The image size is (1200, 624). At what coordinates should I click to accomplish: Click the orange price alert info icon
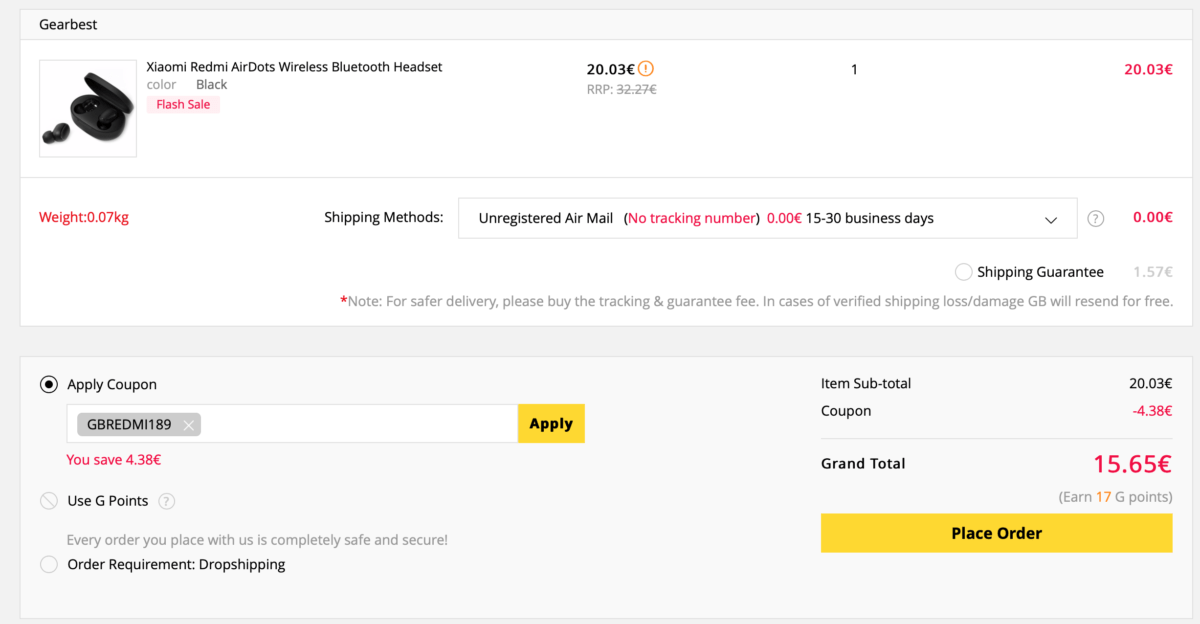(x=646, y=69)
